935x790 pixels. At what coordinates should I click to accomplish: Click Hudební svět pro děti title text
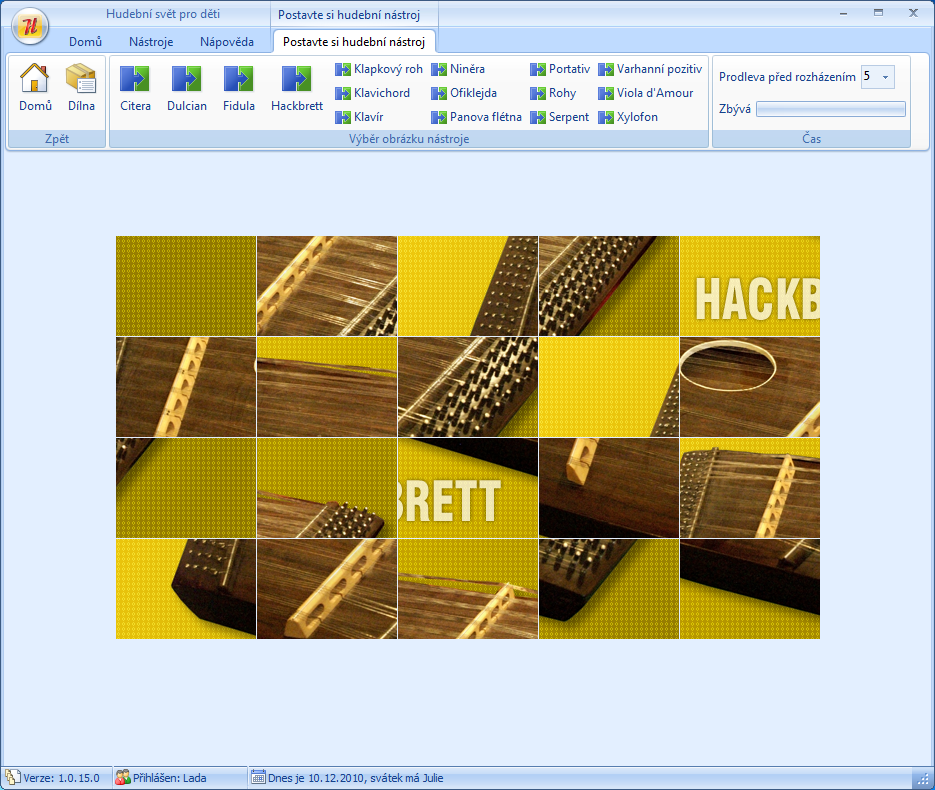(x=163, y=14)
